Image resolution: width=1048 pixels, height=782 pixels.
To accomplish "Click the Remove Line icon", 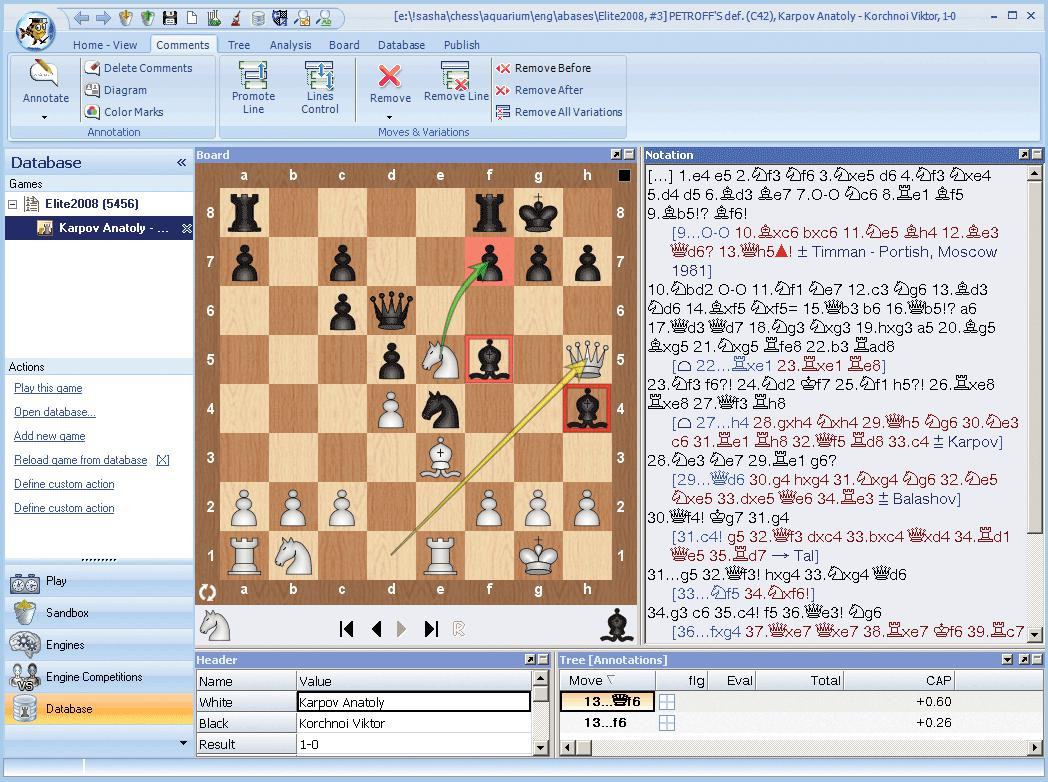I will pyautogui.click(x=456, y=75).
